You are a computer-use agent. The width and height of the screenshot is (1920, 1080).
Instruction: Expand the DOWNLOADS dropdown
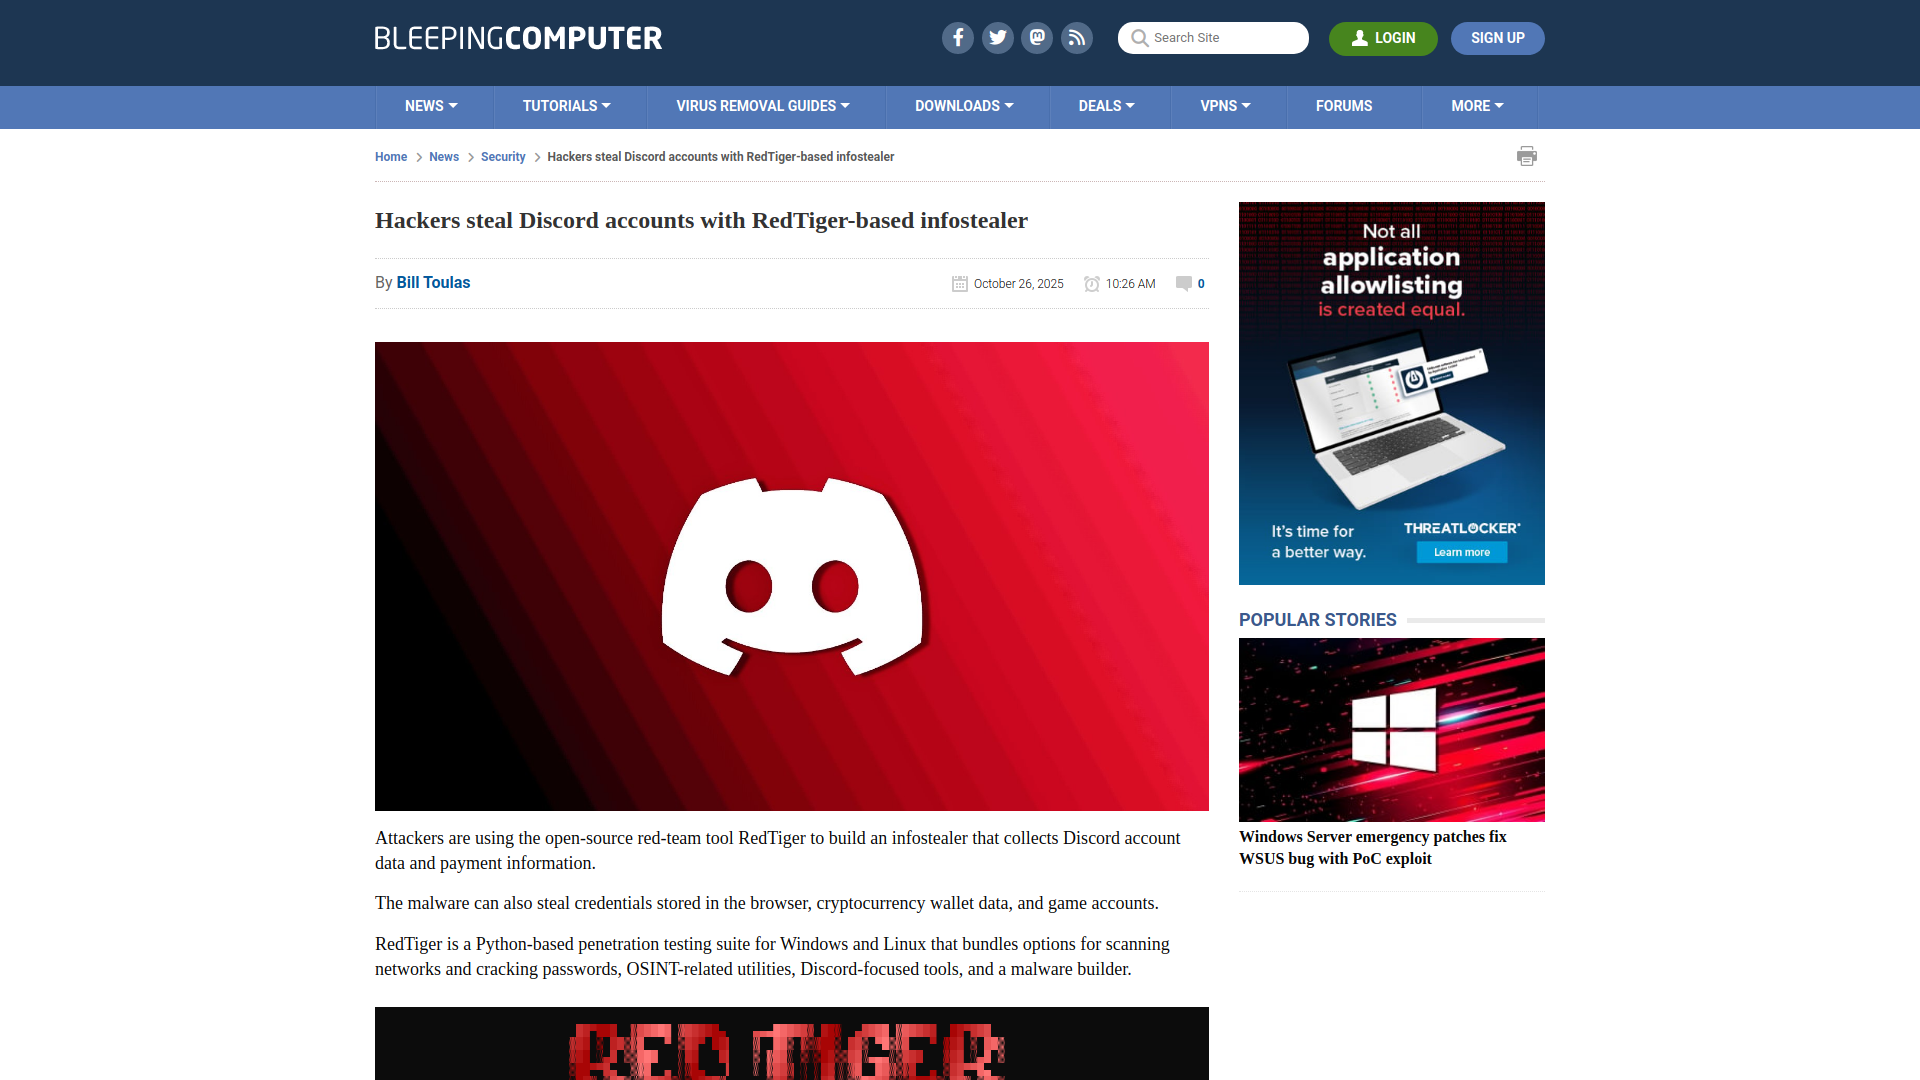pos(964,106)
